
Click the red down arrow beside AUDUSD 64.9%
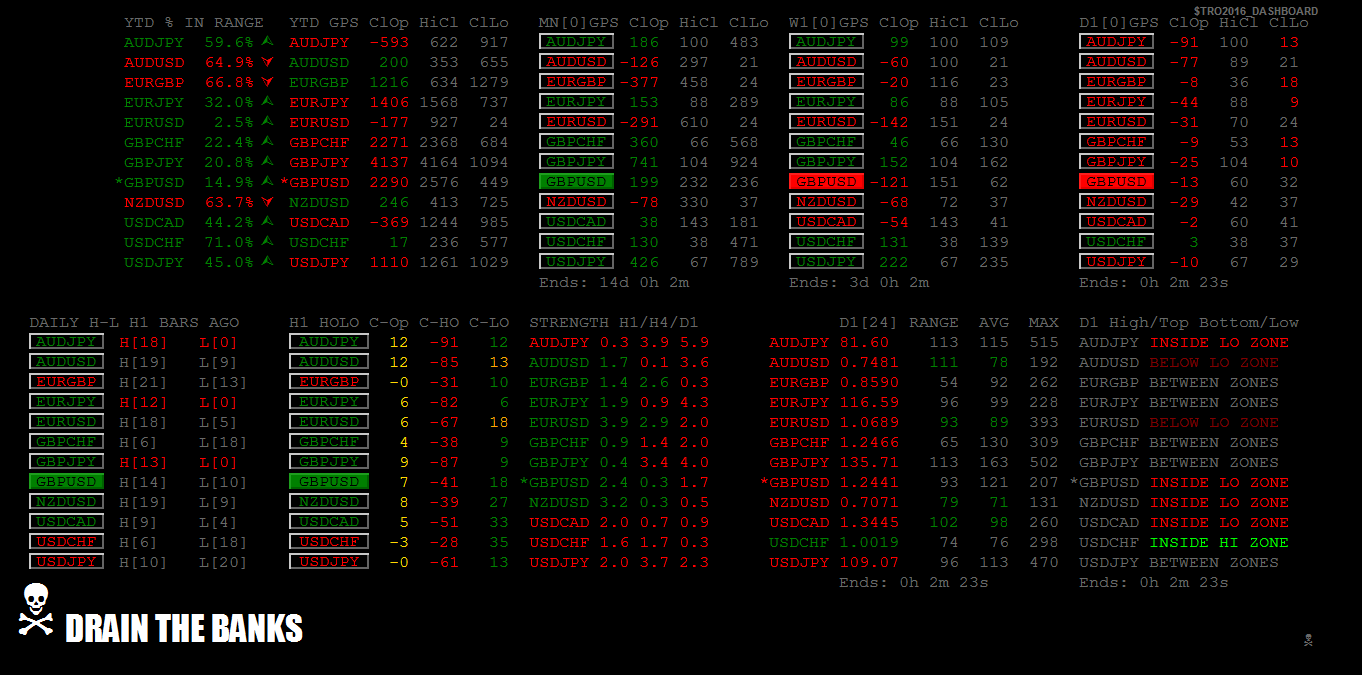pyautogui.click(x=267, y=62)
